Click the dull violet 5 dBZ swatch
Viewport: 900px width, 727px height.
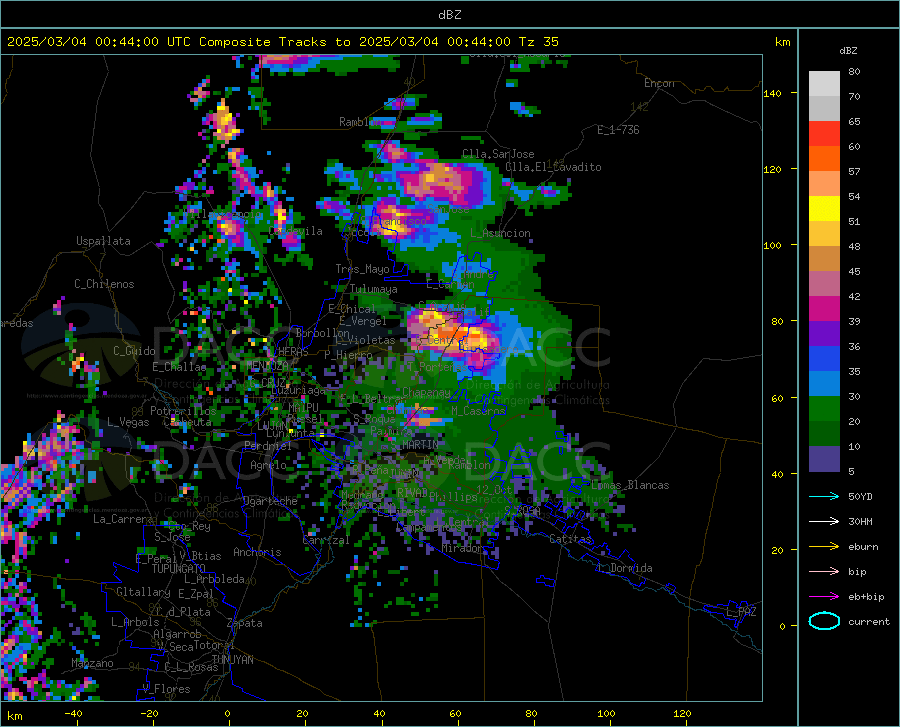coord(824,459)
